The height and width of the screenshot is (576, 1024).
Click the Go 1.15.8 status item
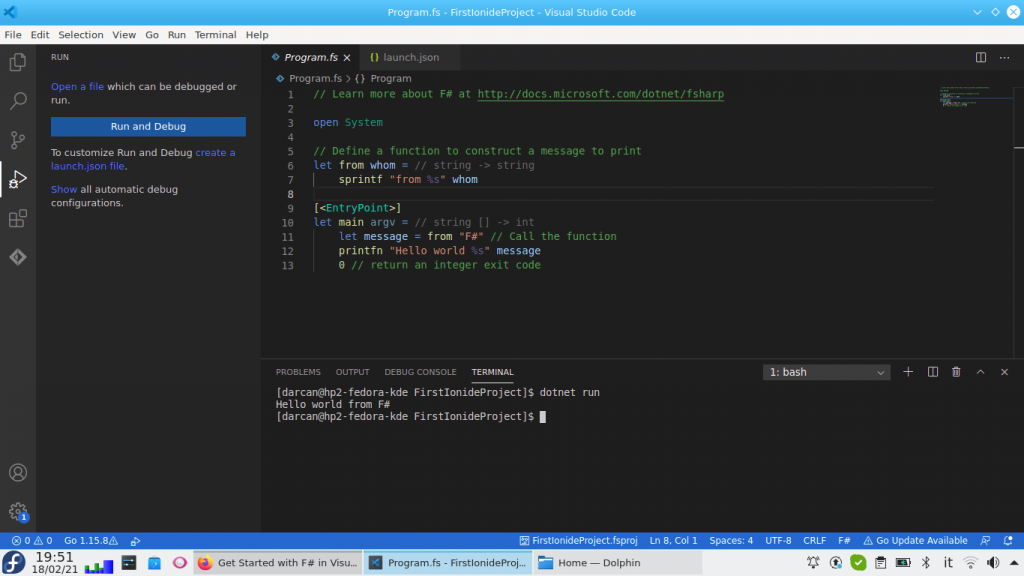tap(91, 541)
